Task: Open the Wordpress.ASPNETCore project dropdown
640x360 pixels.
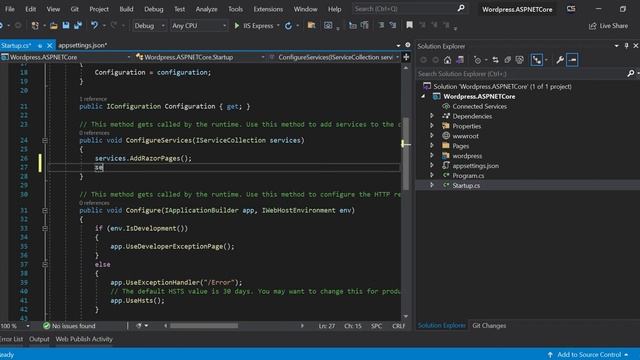Action: (x=66, y=57)
